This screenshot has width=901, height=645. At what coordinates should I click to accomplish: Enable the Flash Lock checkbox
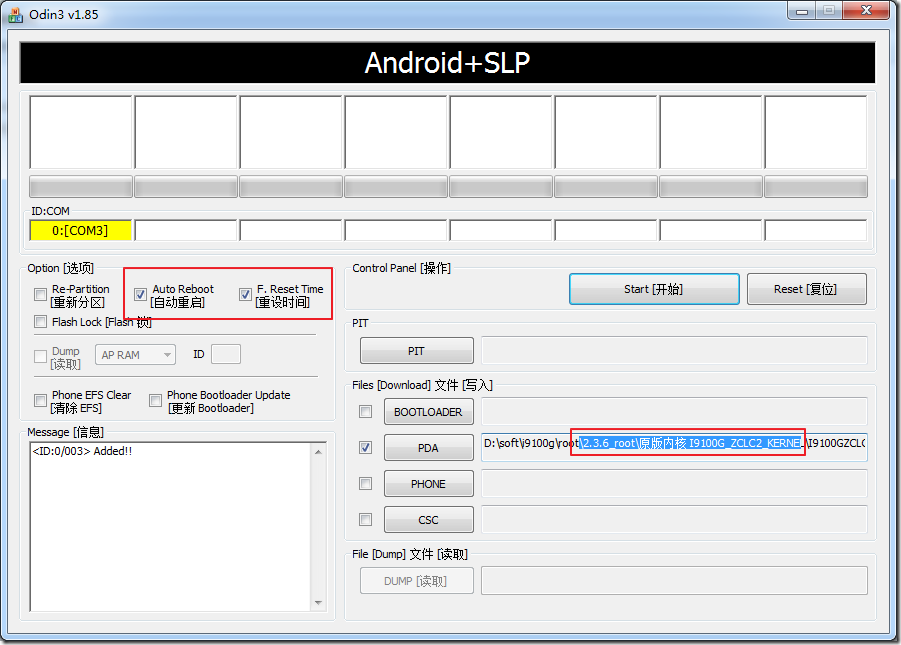[x=40, y=321]
